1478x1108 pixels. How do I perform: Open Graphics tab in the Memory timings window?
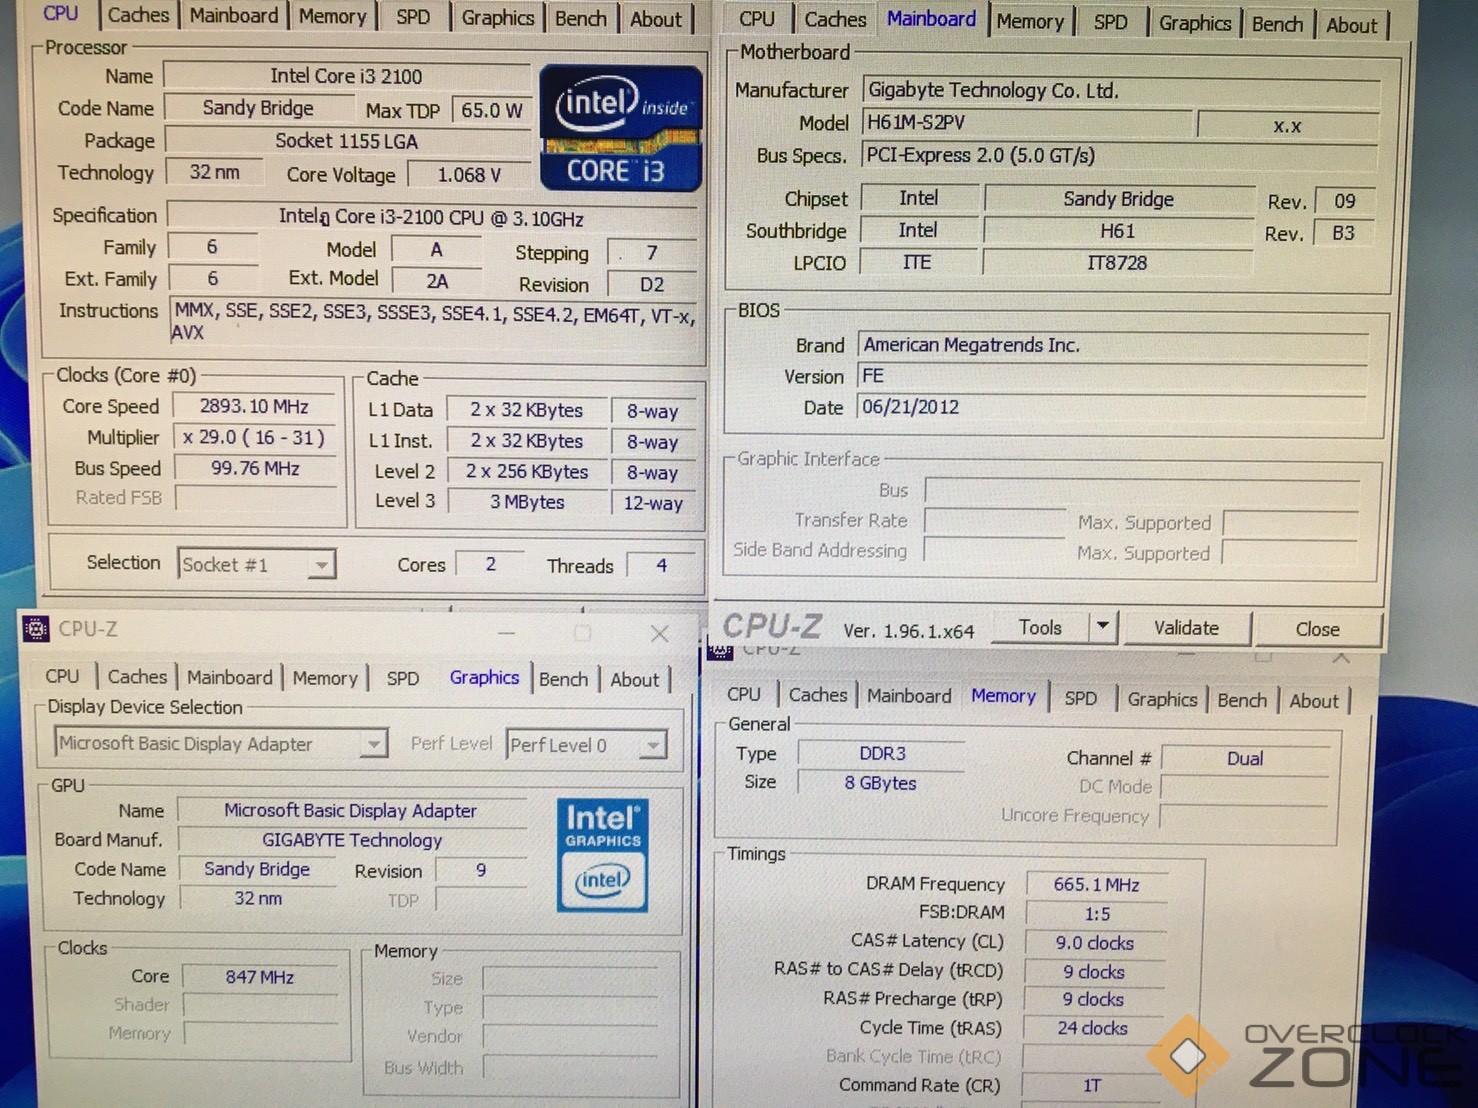click(x=1162, y=699)
